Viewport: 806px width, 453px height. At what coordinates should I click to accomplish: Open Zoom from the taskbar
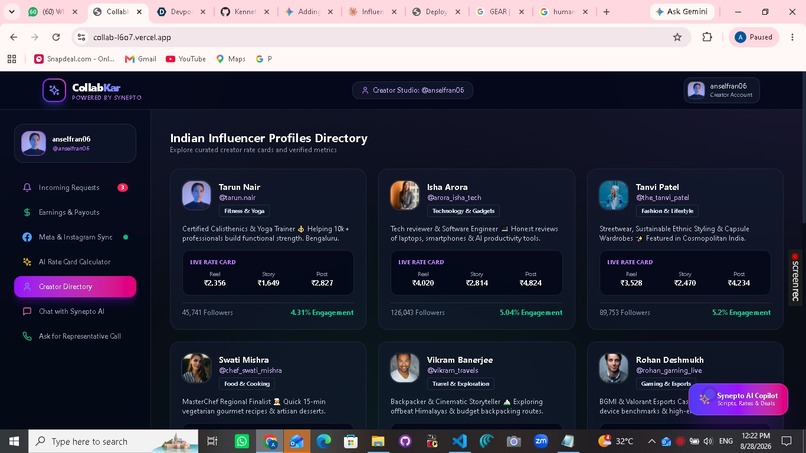pyautogui.click(x=541, y=441)
